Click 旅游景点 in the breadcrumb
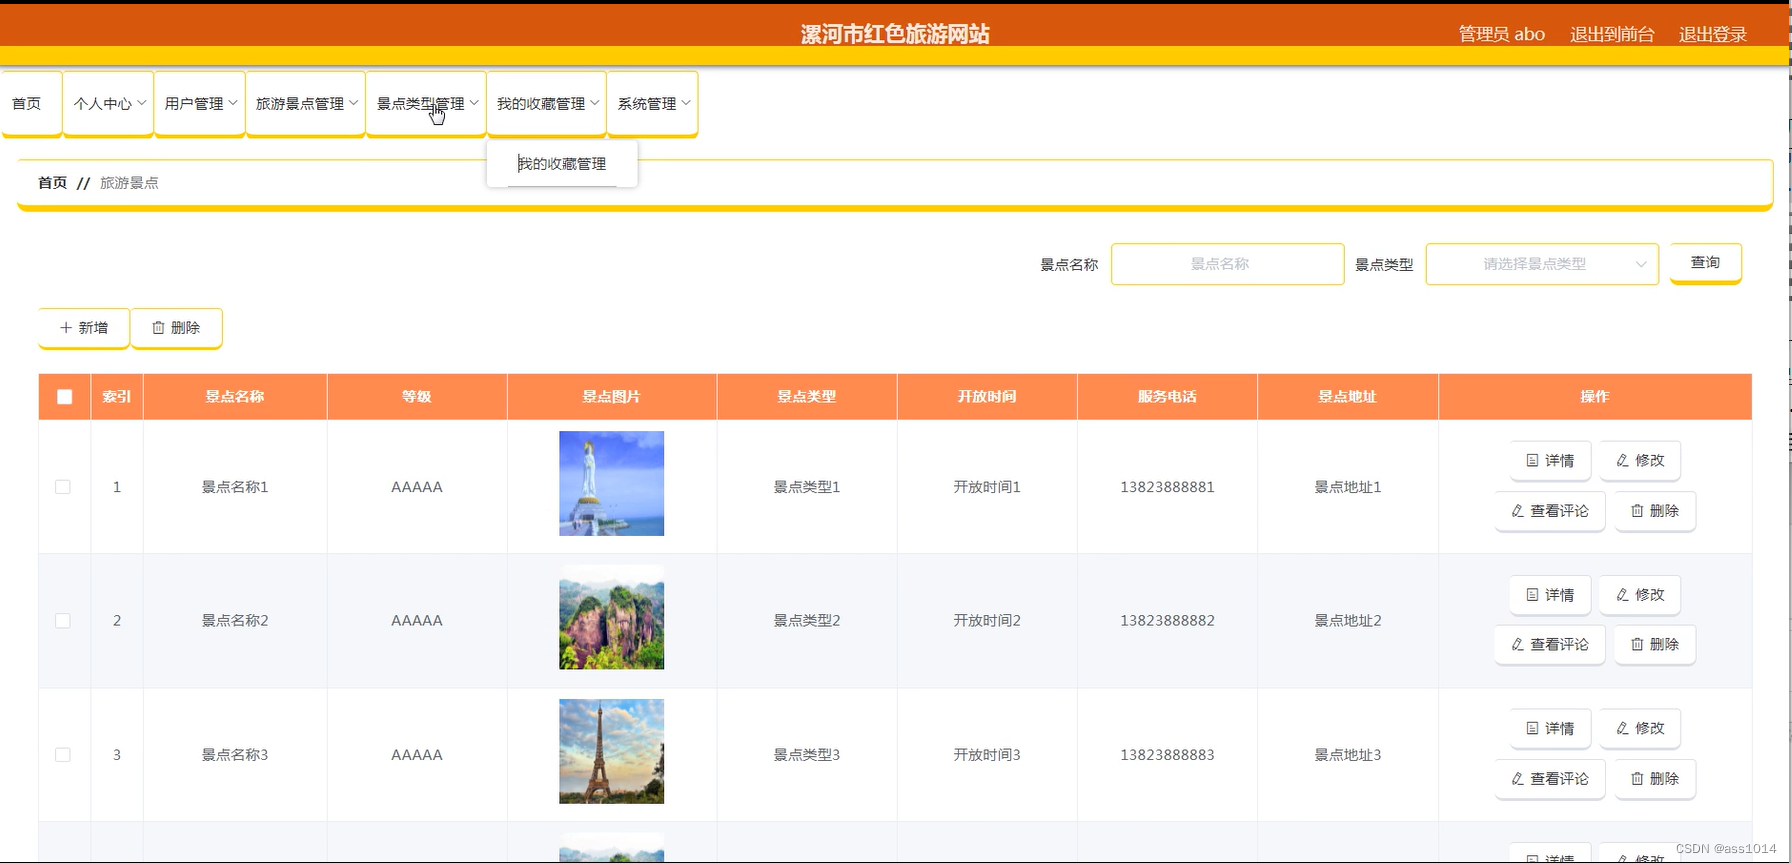This screenshot has width=1792, height=863. click(129, 183)
